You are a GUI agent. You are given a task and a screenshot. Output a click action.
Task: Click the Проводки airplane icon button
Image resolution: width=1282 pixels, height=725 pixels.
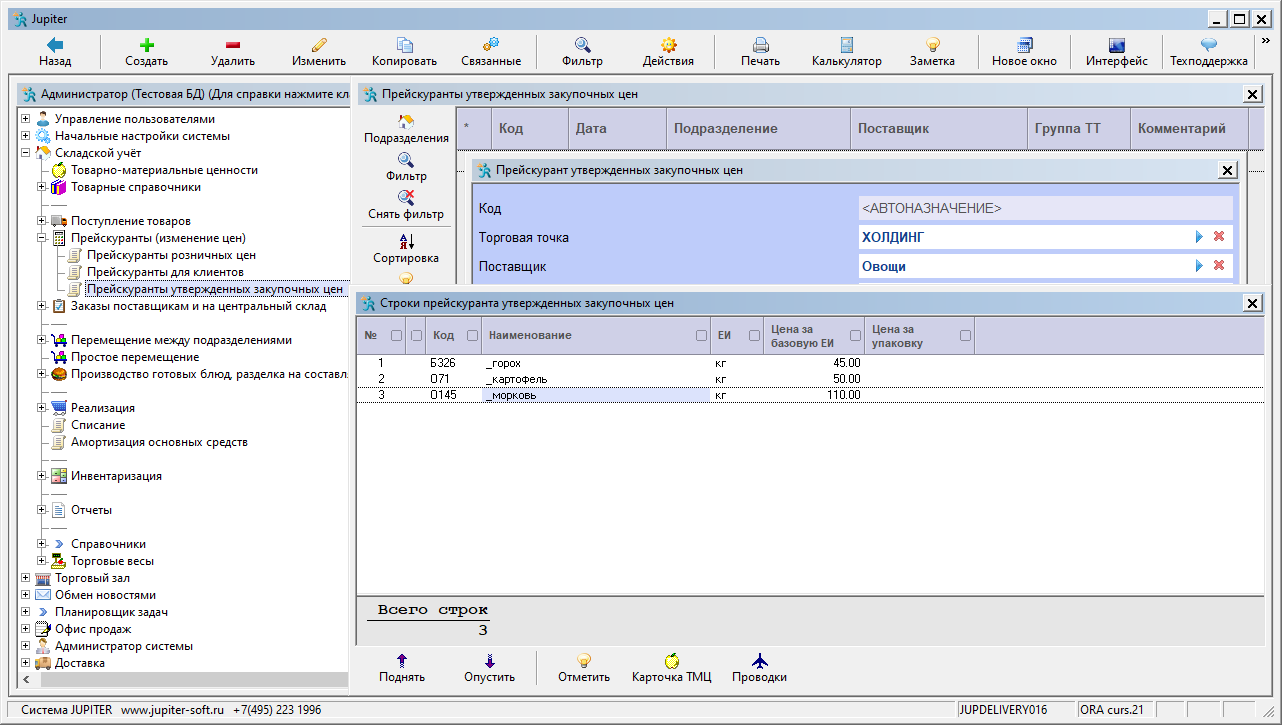pos(759,668)
